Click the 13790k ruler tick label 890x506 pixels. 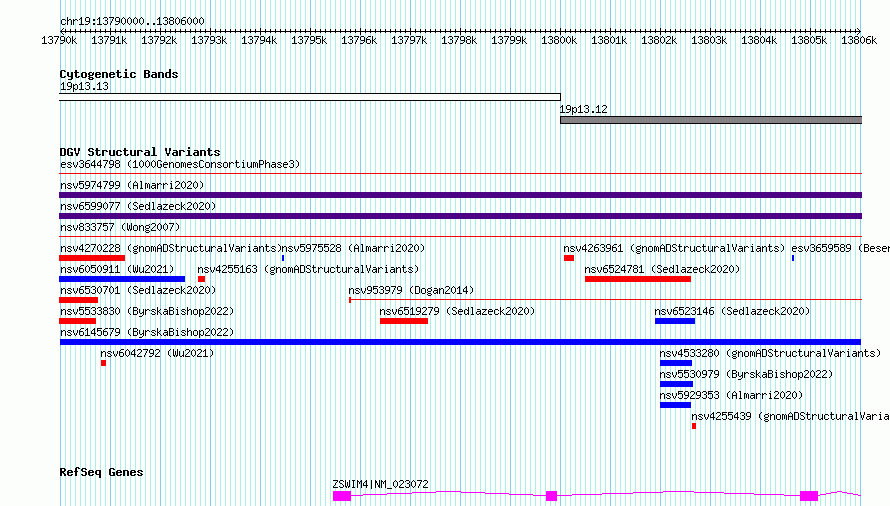(x=59, y=40)
